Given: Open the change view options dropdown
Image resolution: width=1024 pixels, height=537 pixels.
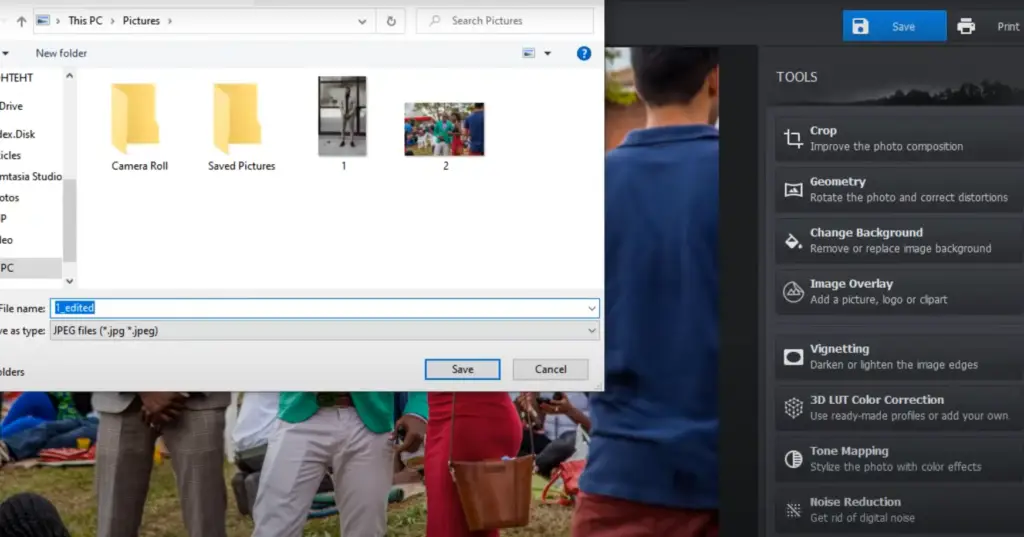Looking at the screenshot, I should pyautogui.click(x=547, y=53).
